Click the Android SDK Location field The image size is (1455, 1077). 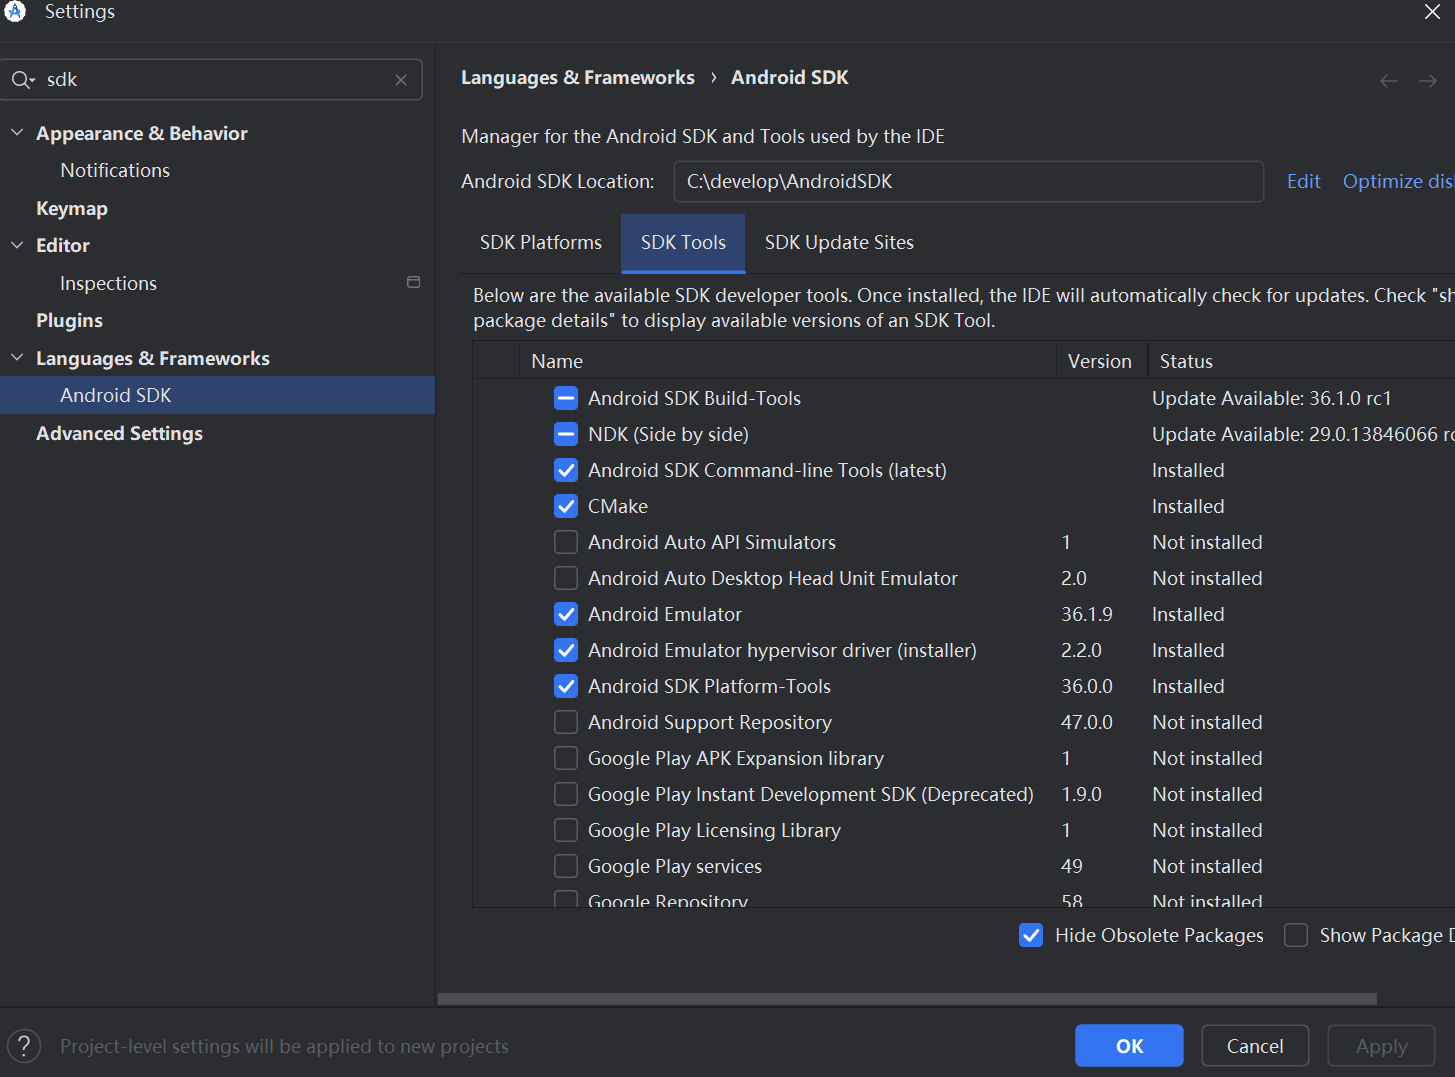tap(968, 181)
